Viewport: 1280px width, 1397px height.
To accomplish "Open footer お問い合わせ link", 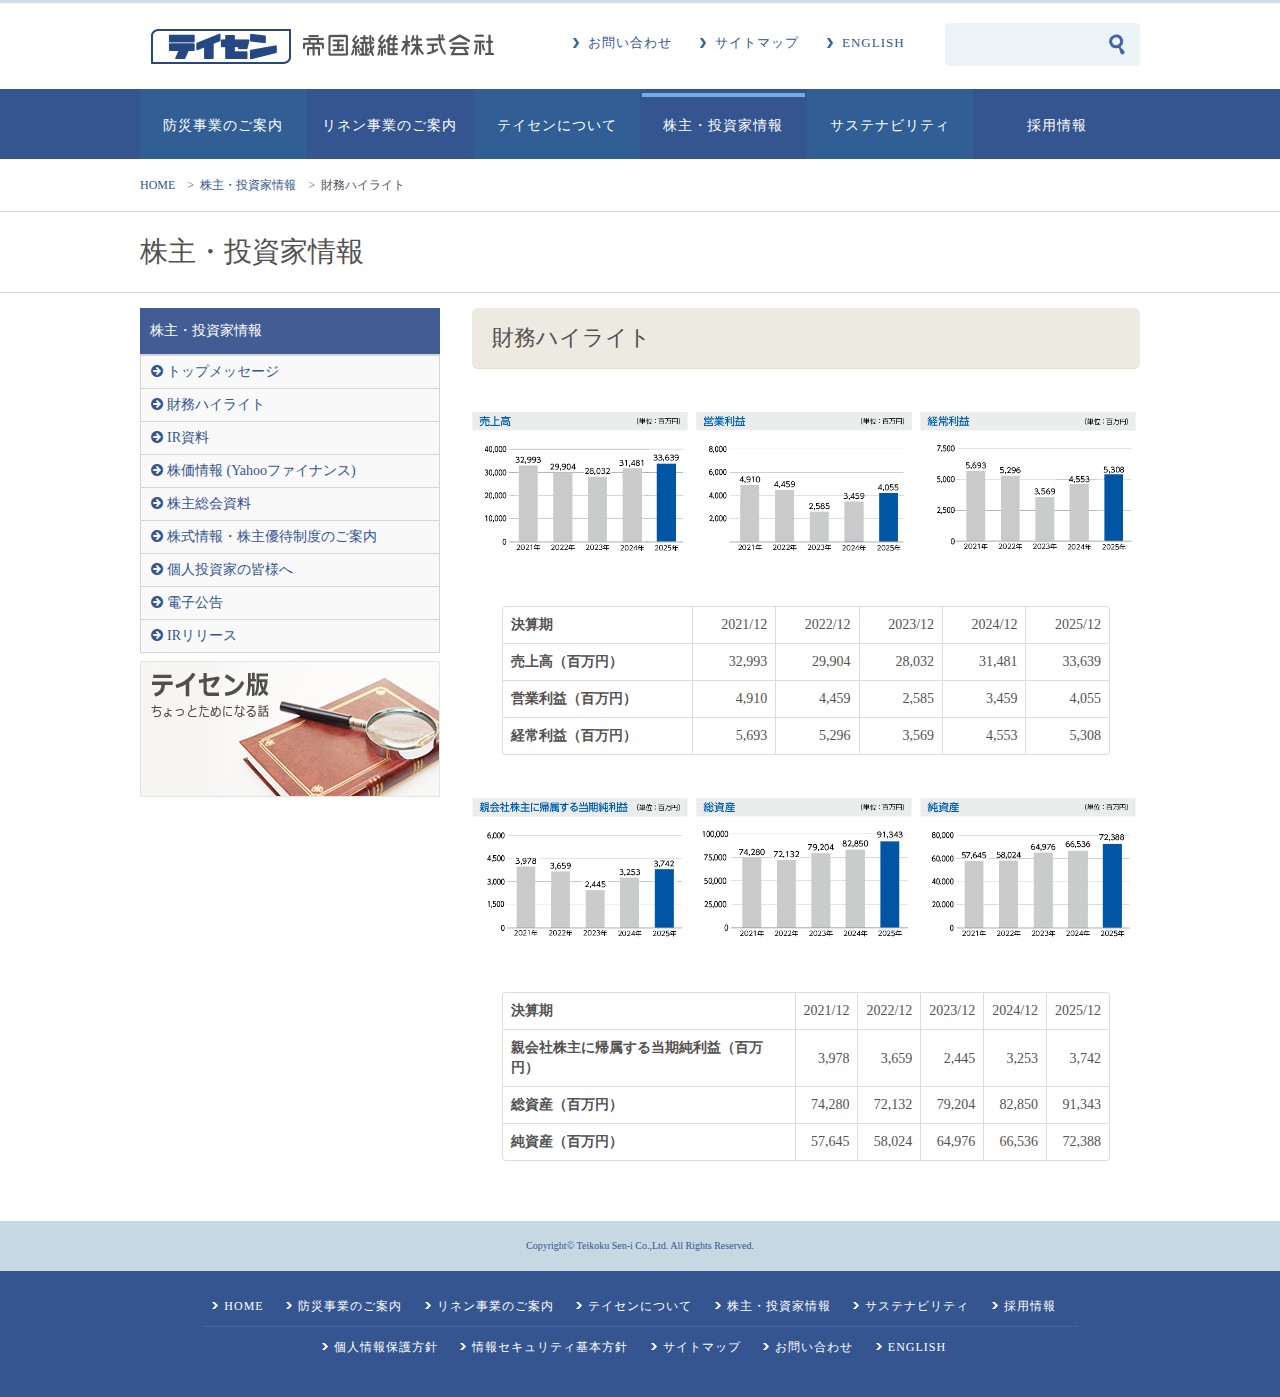I will point(807,1347).
